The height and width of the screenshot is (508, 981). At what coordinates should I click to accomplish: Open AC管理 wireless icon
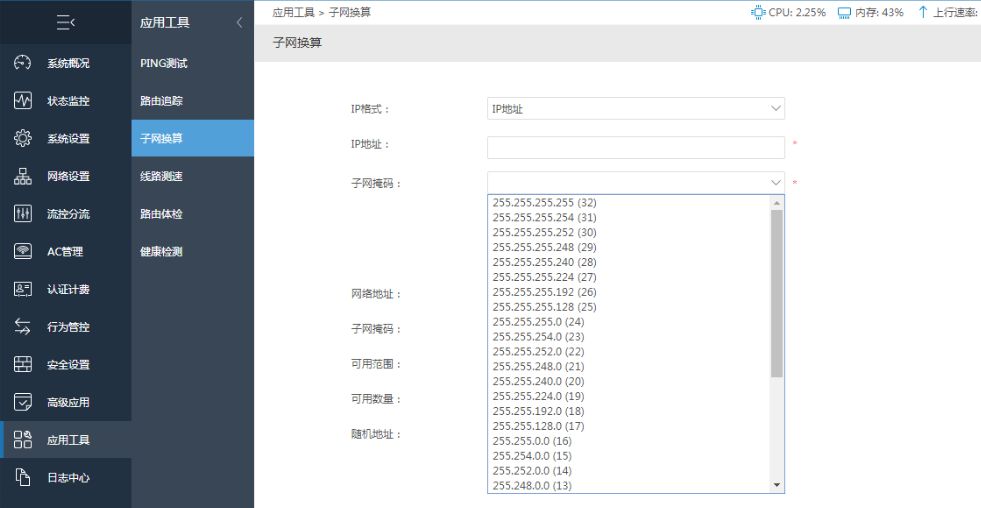coord(23,251)
